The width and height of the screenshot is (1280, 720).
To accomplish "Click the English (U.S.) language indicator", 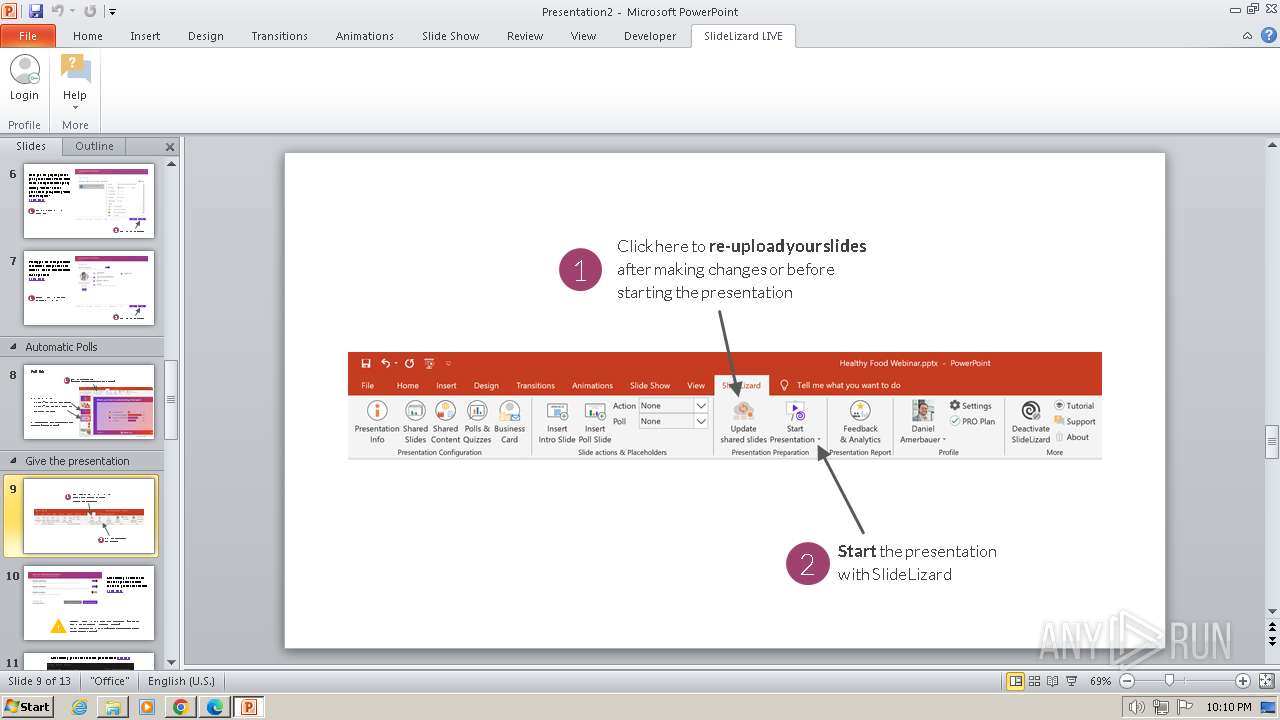I will (x=181, y=681).
